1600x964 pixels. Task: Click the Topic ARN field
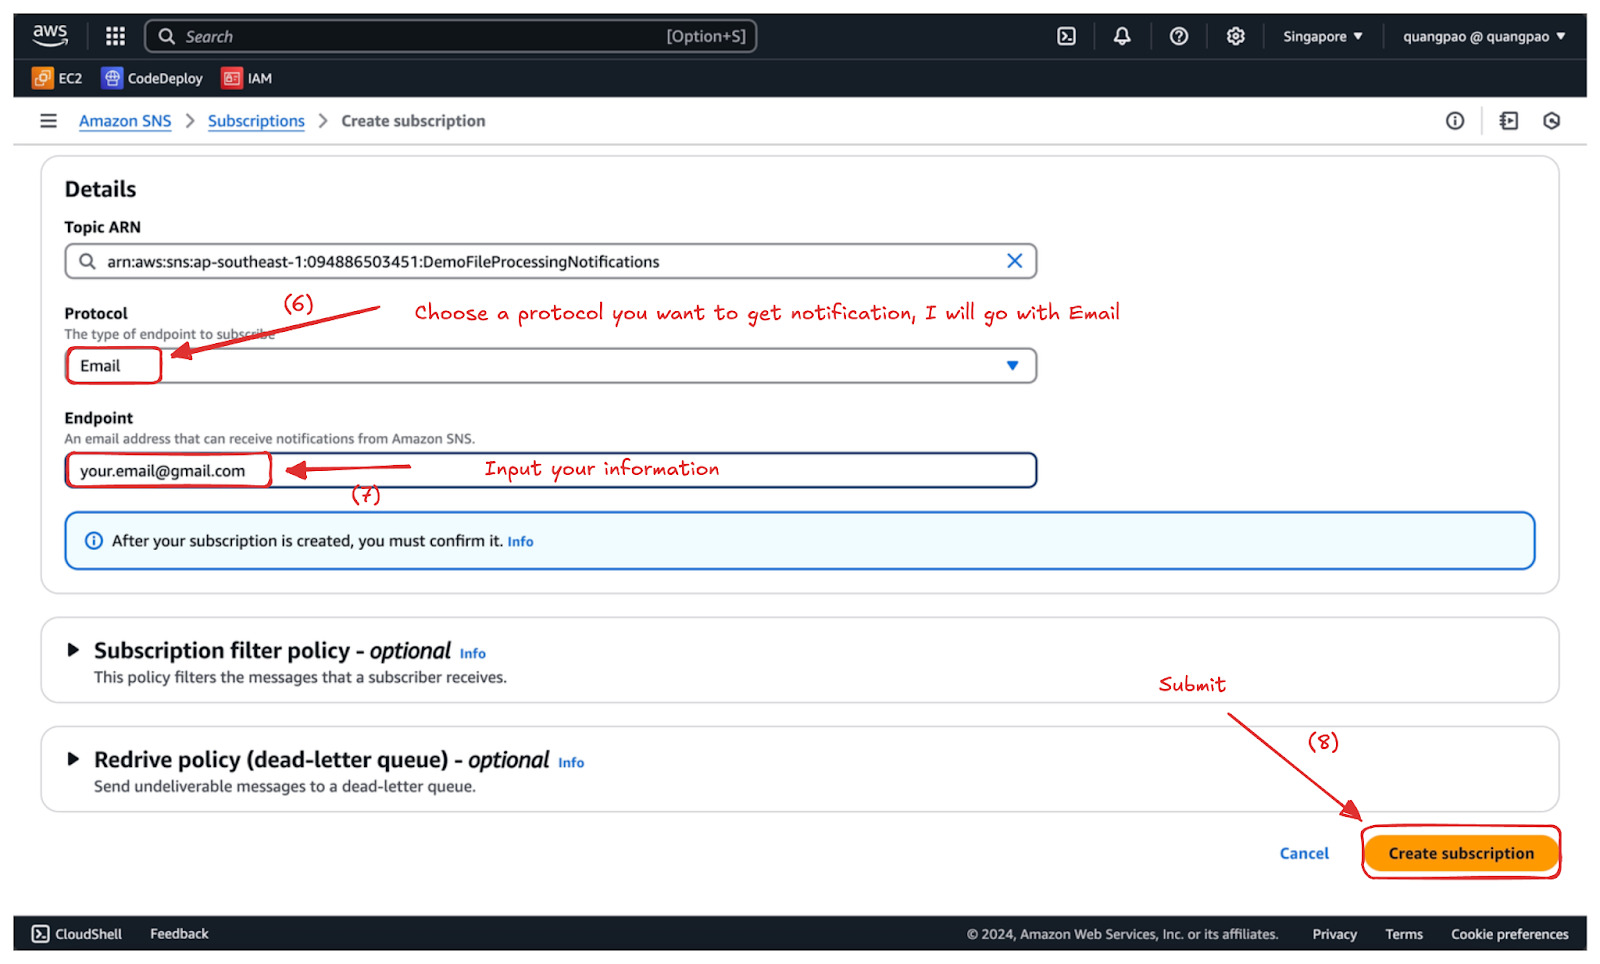pos(551,261)
